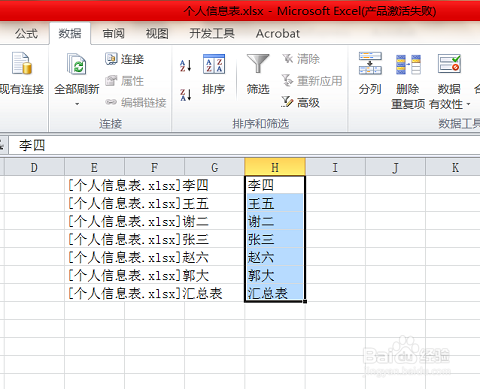This screenshot has width=480, height=389.
Task: Expand the 数据有效性 dropdown arrow
Action: pyautogui.click(x=468, y=104)
